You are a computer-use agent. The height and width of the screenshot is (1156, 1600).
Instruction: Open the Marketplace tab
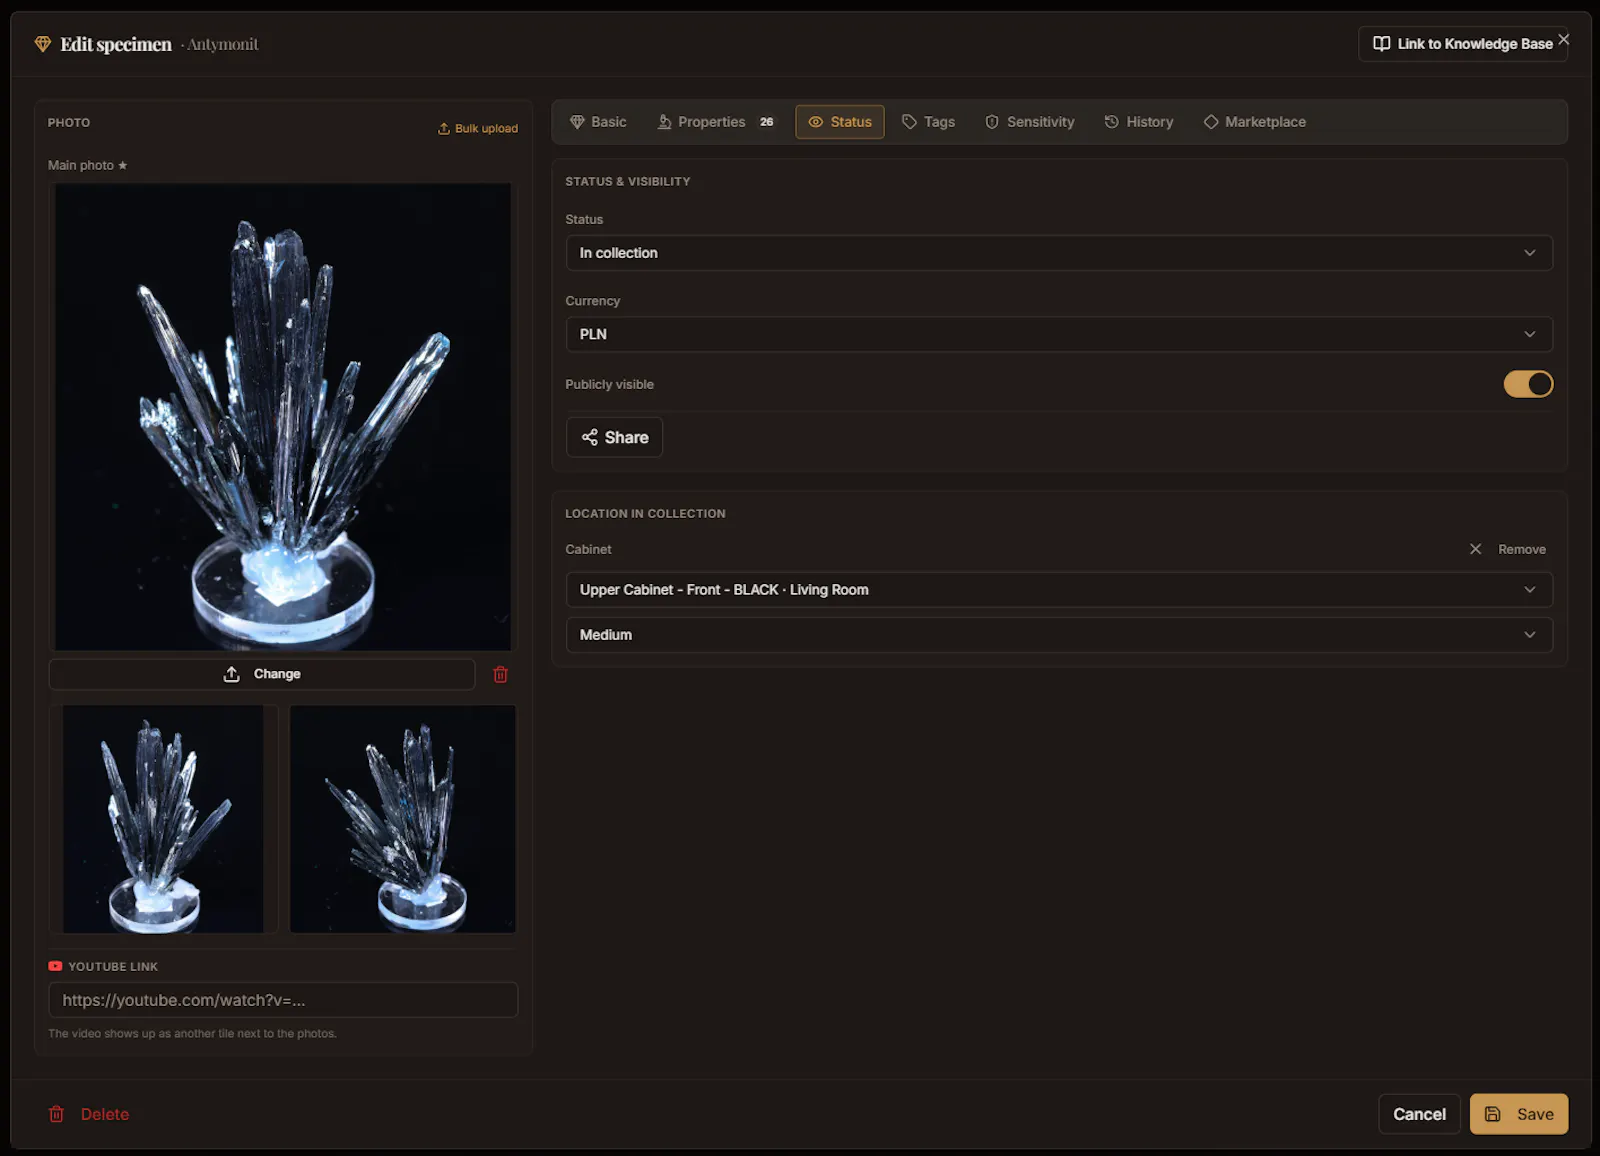click(x=1255, y=122)
